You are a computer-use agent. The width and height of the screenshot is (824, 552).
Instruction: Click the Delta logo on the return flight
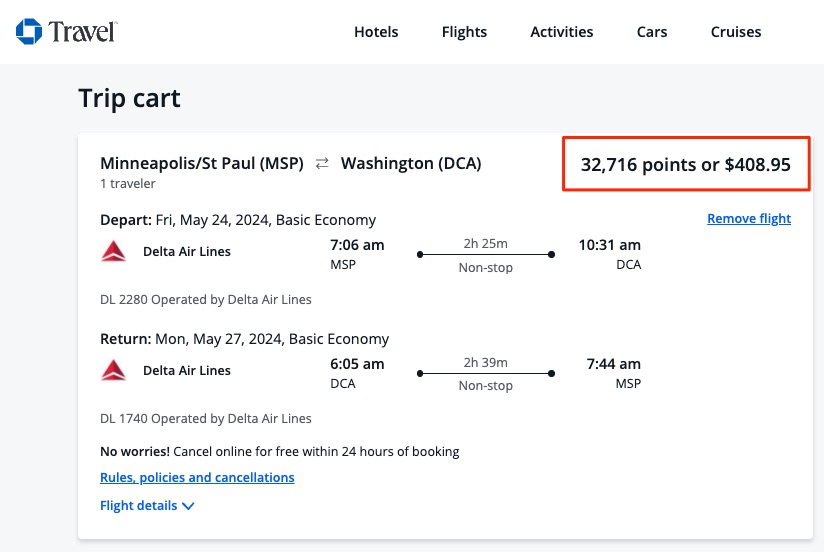click(114, 370)
